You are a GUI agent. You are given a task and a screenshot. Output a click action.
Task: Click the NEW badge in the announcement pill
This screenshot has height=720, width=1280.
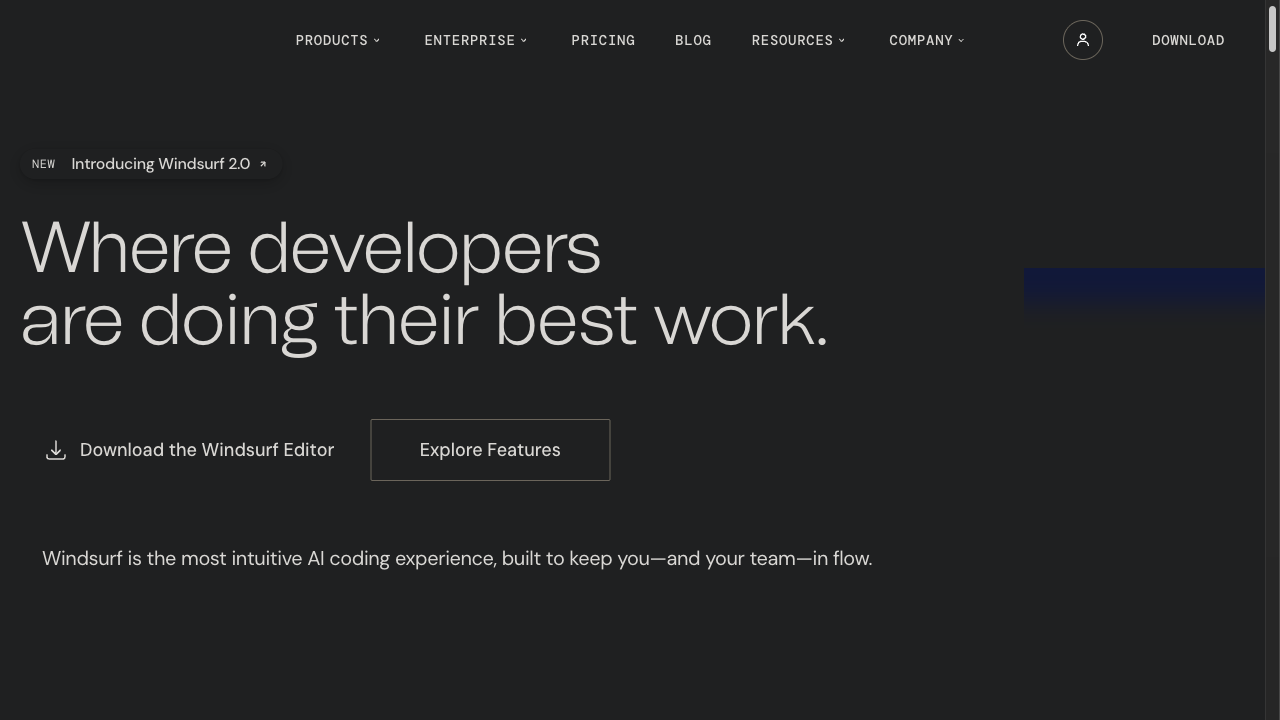[43, 164]
